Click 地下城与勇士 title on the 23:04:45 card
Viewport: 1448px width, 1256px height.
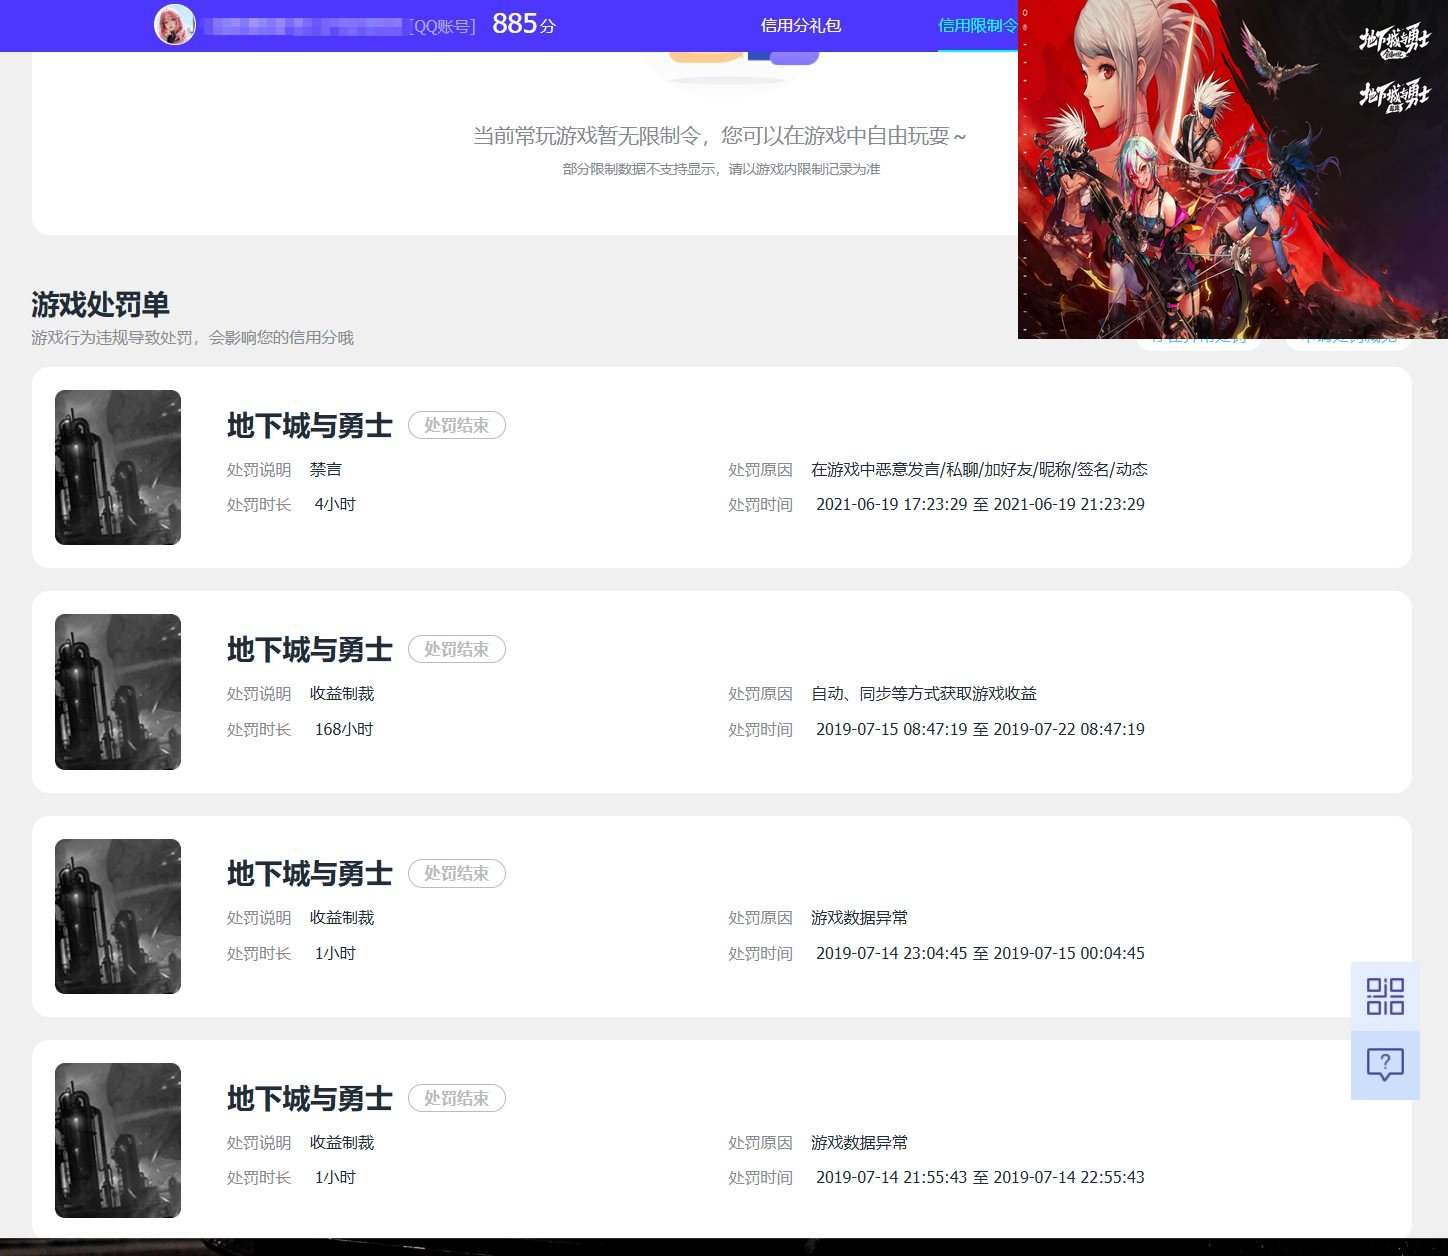point(310,873)
